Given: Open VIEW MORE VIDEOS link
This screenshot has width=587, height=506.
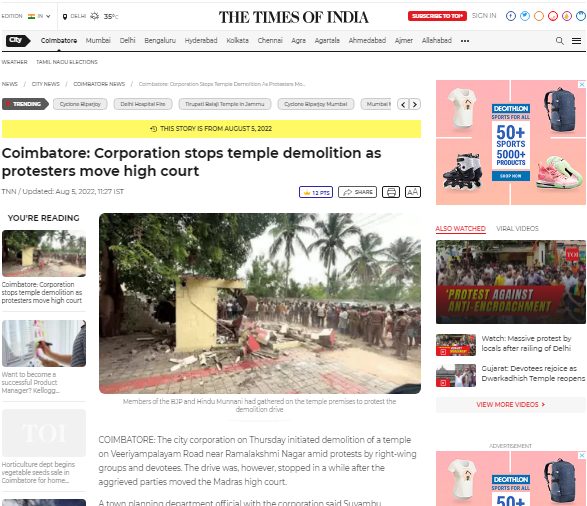Looking at the screenshot, I should click(x=511, y=405).
